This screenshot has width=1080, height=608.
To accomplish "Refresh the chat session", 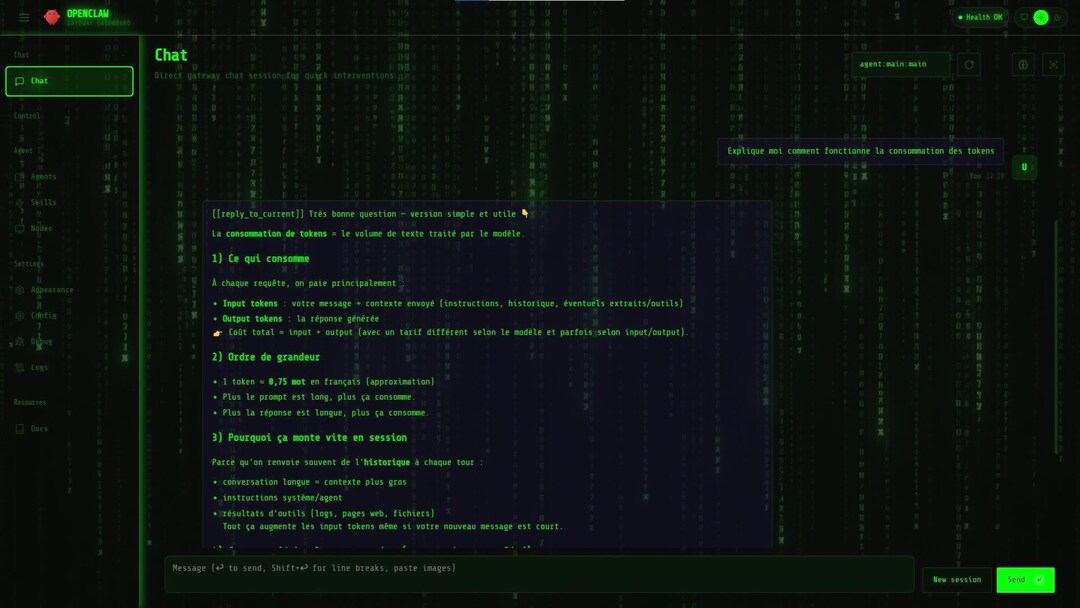I will [968, 65].
